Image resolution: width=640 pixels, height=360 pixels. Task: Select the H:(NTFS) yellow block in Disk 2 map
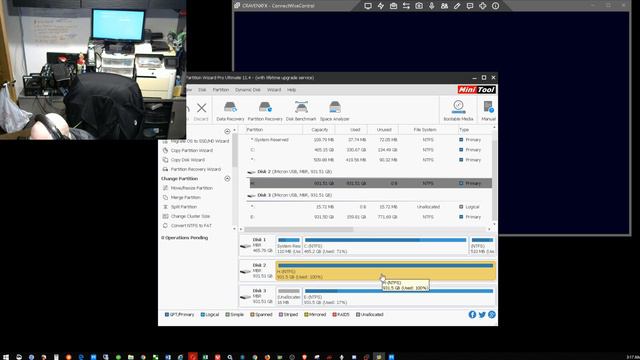[386, 271]
